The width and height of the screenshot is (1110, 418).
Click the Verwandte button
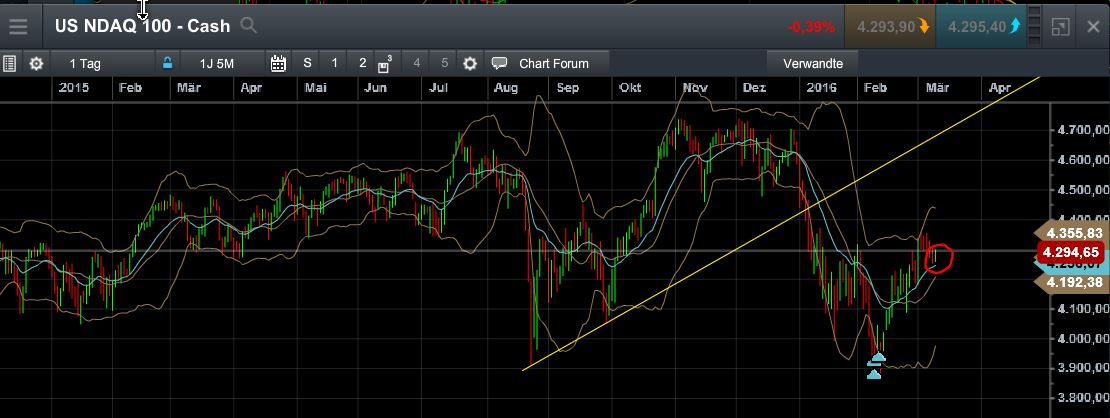[x=813, y=63]
